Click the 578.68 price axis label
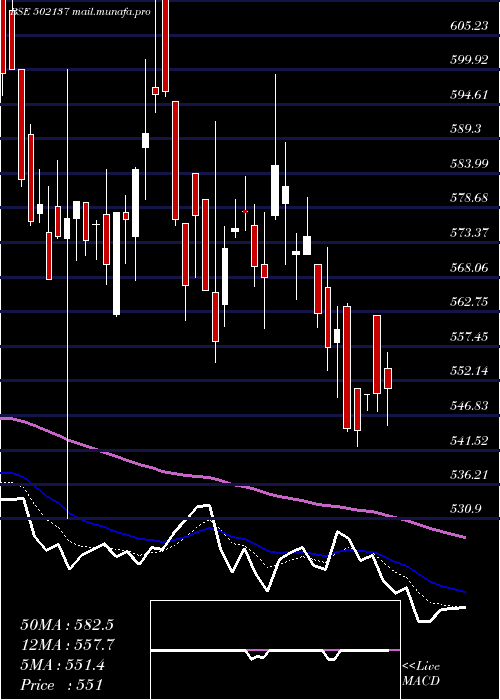Viewport: 500px width, 700px height. point(469,198)
